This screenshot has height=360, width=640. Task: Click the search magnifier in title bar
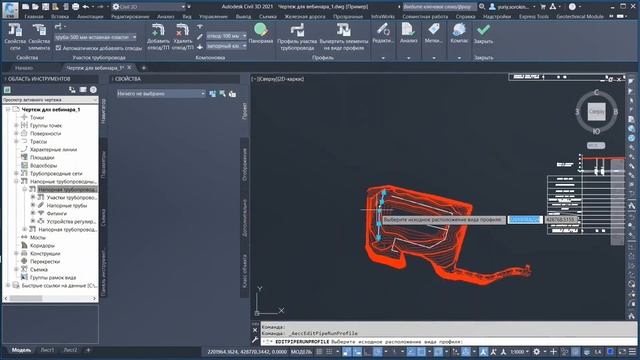pyautogui.click(x=482, y=7)
